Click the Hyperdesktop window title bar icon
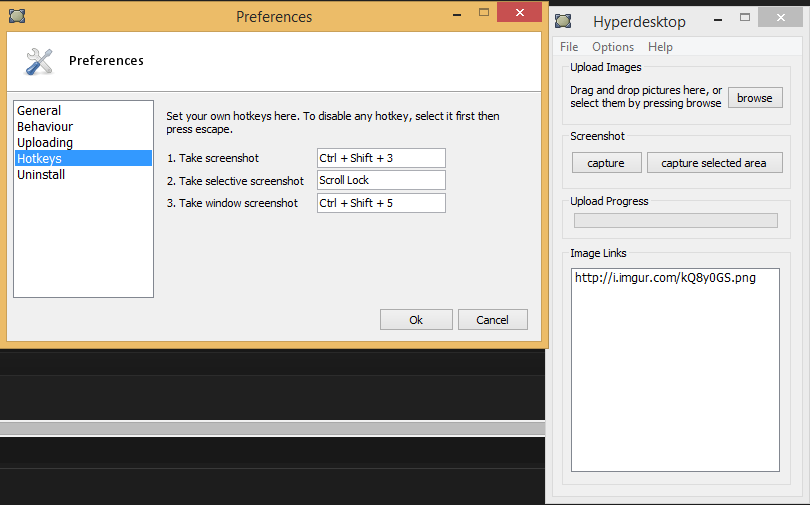The width and height of the screenshot is (810, 505). tap(563, 21)
